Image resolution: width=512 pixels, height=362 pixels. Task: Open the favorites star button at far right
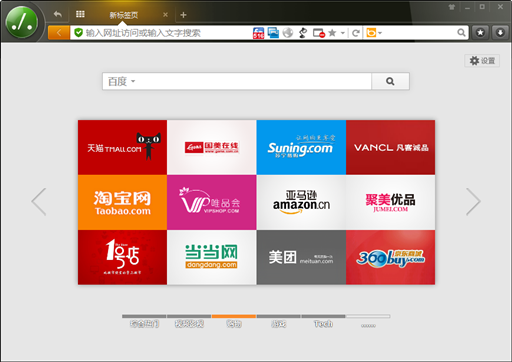click(480, 33)
